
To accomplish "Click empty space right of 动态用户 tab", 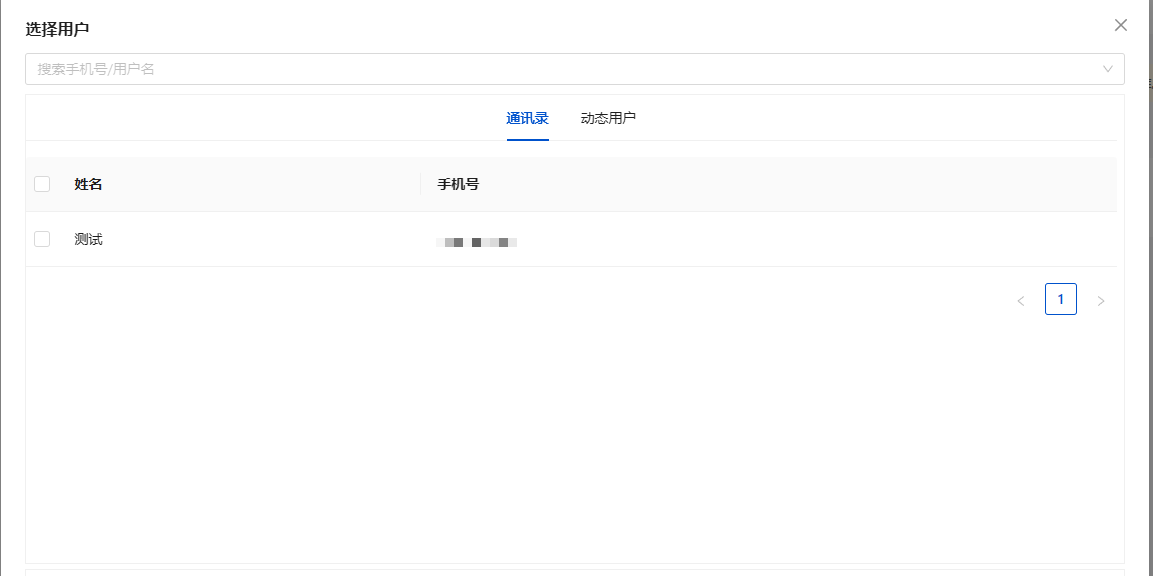I will [850, 118].
